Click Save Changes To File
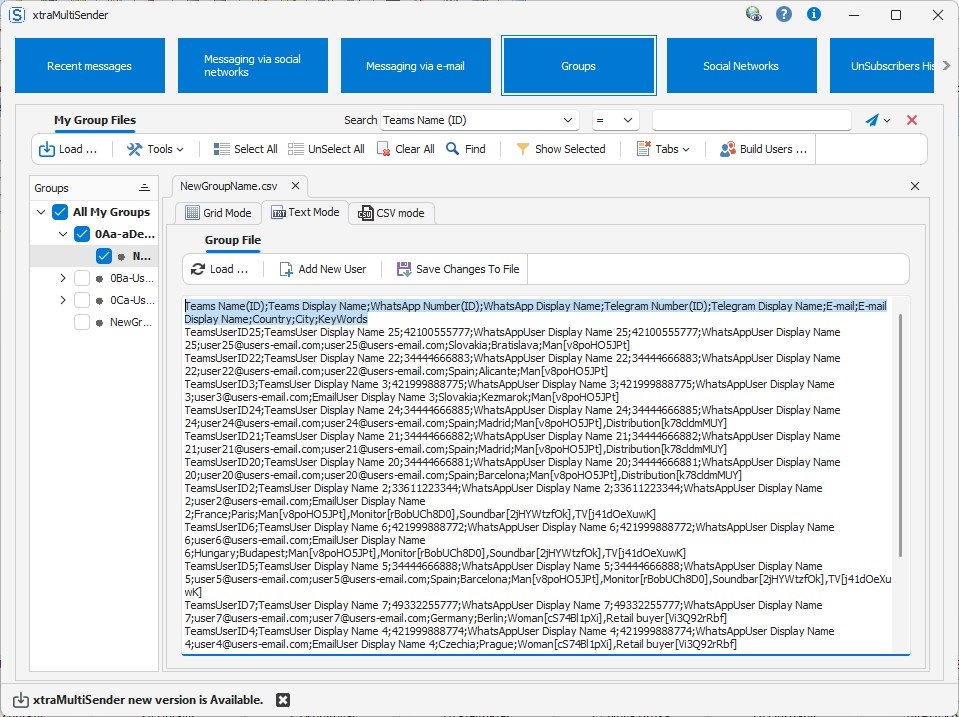Screen dimensions: 959x717 [458, 269]
